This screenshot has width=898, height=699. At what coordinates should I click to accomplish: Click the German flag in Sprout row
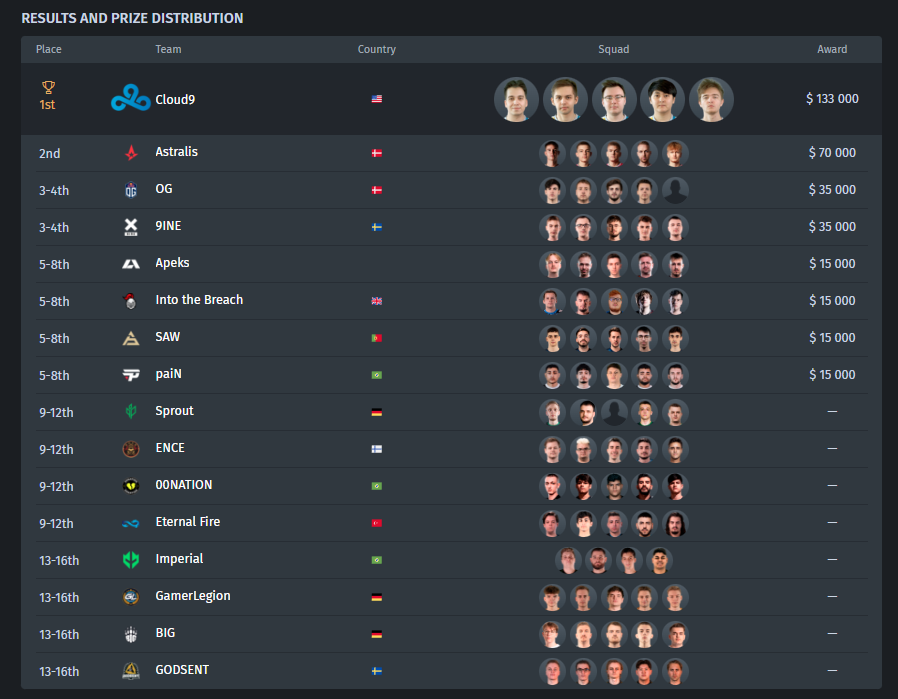377,412
